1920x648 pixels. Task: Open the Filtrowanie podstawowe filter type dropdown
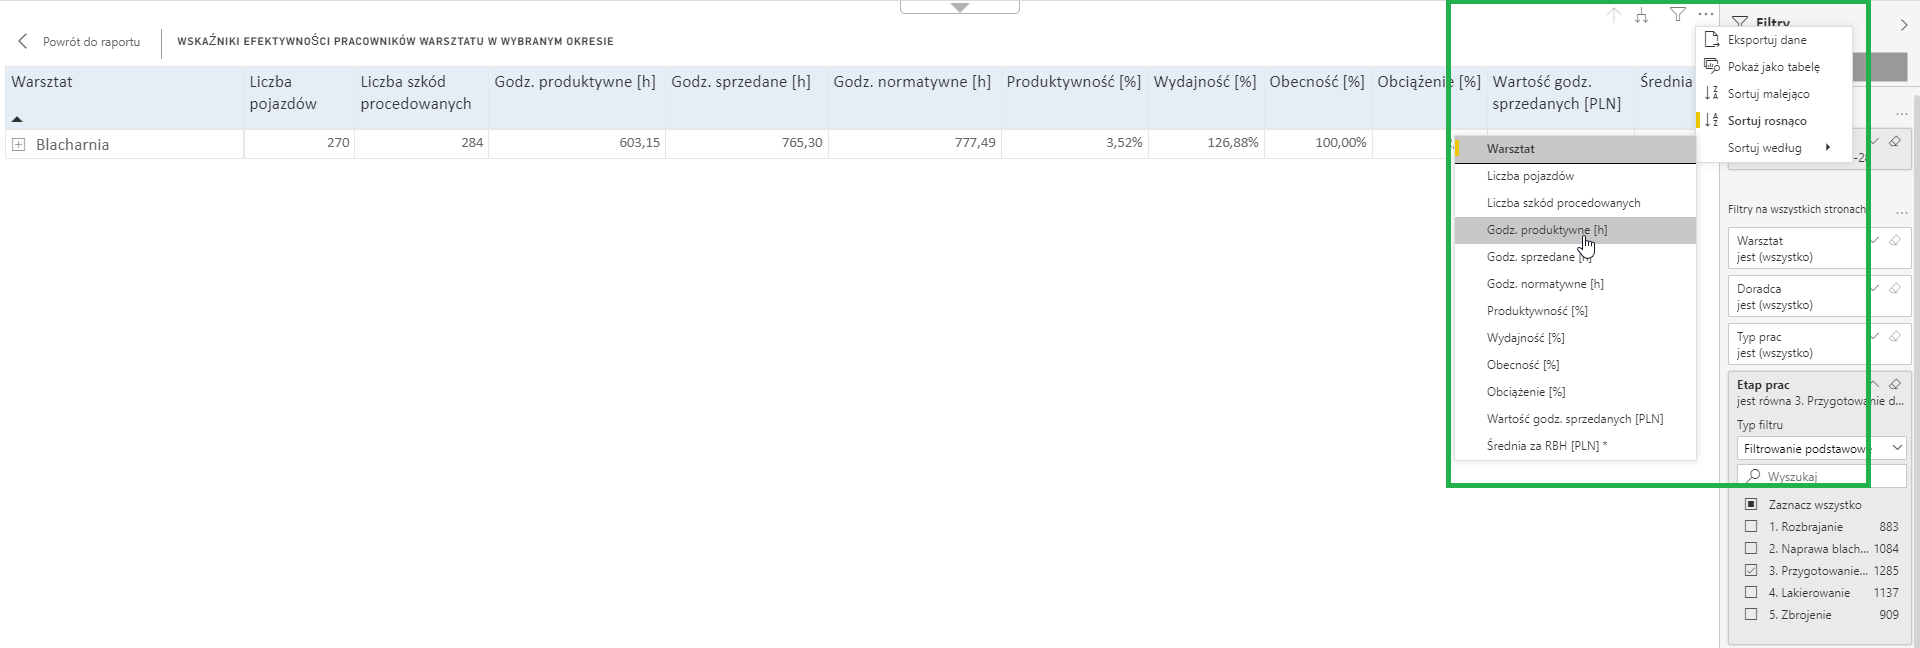[x=1820, y=449]
